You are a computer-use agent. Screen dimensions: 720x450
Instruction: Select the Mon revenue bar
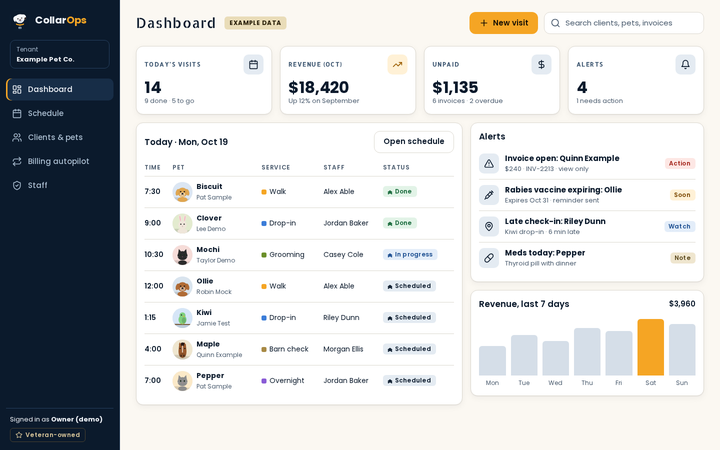[x=492, y=361]
